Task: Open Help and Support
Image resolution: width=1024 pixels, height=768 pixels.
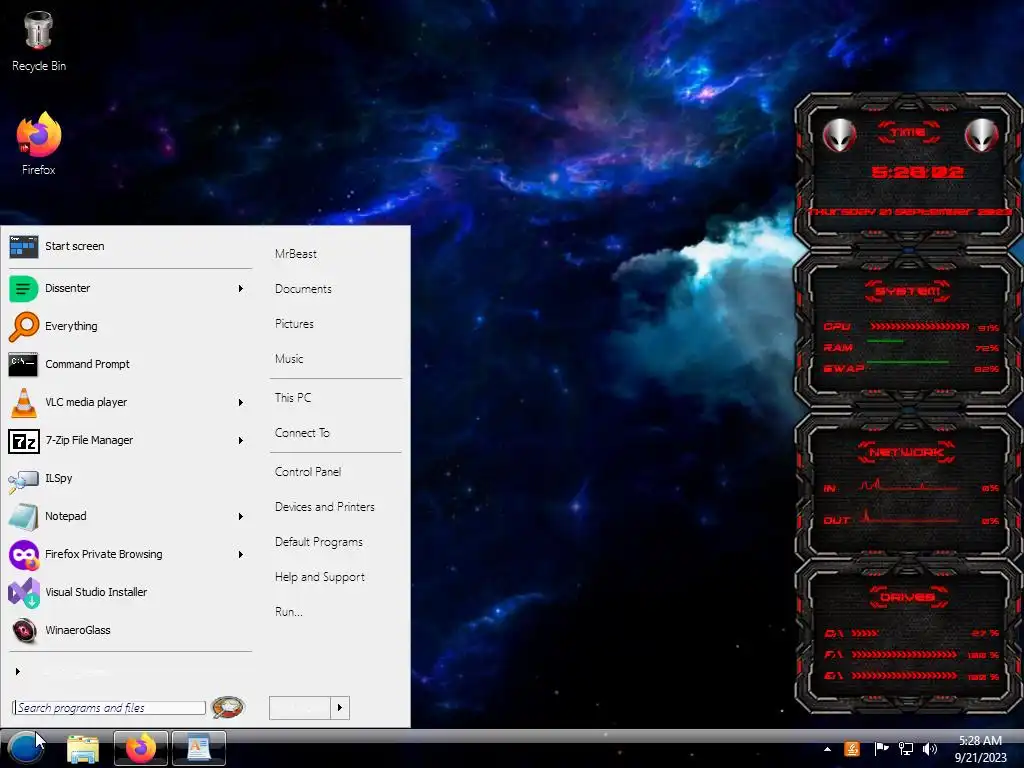Action: click(319, 577)
